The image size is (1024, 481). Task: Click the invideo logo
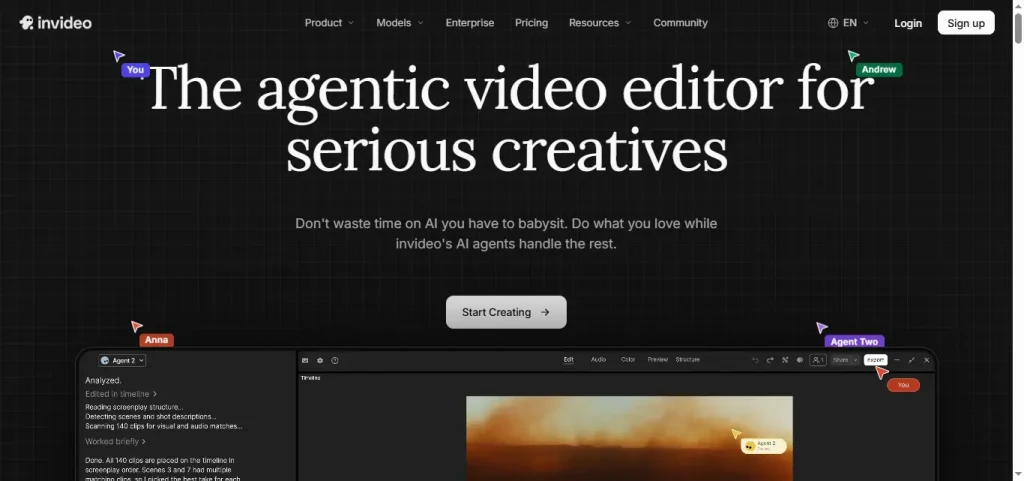56,23
